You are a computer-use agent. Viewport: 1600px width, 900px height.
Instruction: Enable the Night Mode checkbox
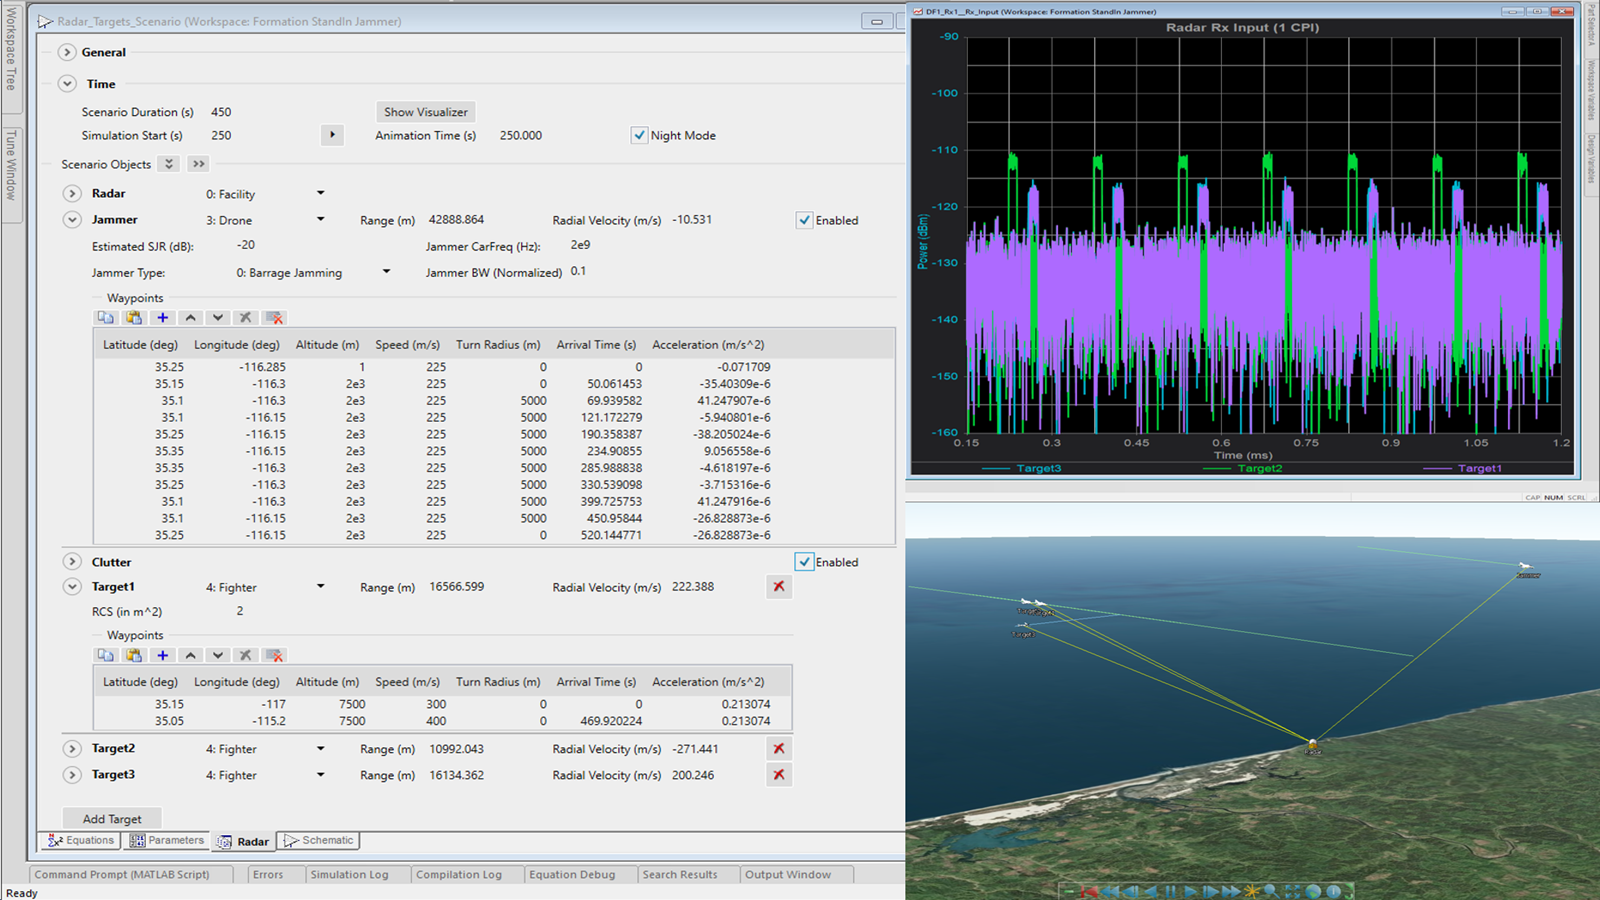[x=640, y=135]
